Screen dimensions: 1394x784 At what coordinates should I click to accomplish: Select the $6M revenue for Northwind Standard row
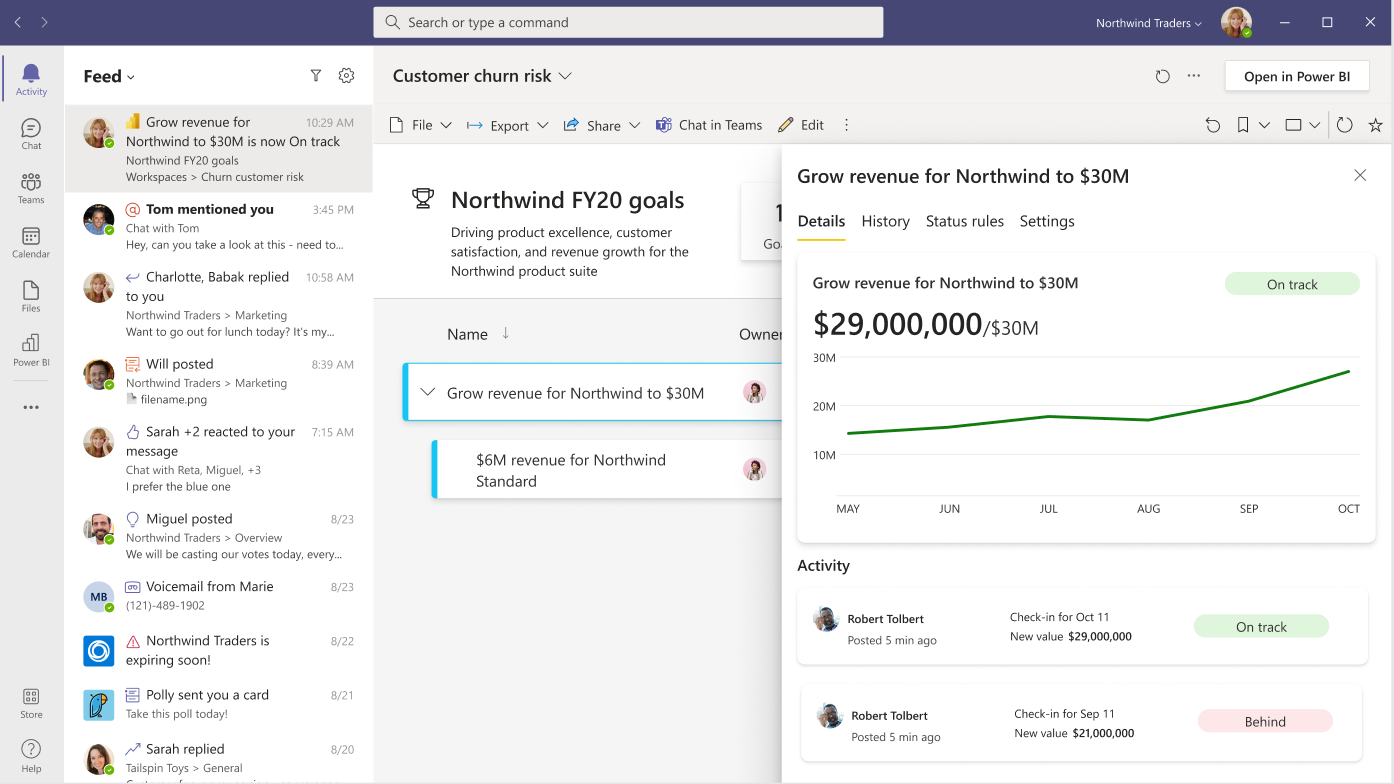[606, 469]
